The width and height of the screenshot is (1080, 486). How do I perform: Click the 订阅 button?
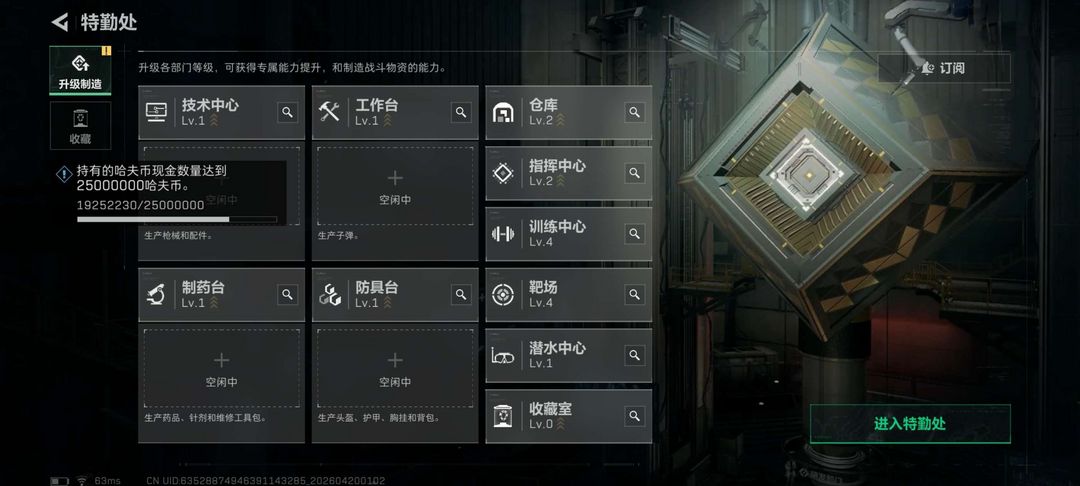(944, 68)
